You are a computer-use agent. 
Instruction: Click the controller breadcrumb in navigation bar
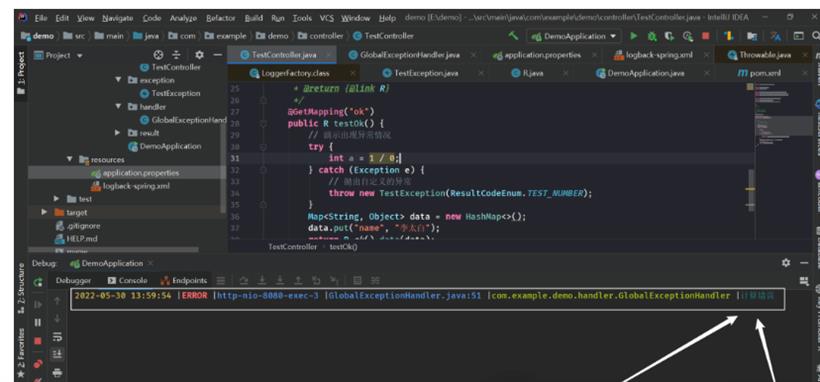[321, 36]
